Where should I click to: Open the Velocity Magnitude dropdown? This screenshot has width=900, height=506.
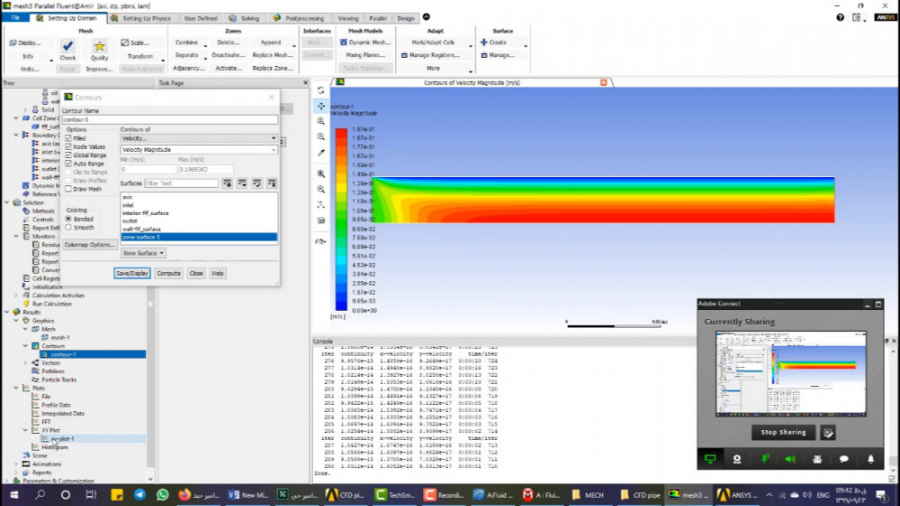tap(199, 150)
